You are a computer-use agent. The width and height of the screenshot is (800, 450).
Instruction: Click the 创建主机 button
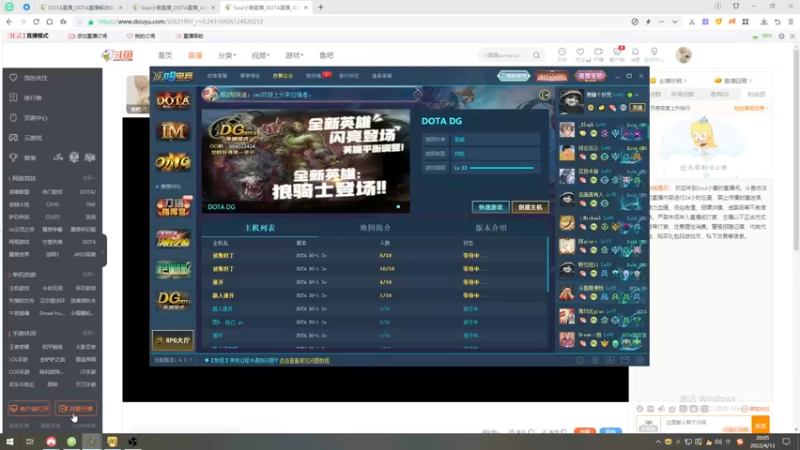point(530,207)
